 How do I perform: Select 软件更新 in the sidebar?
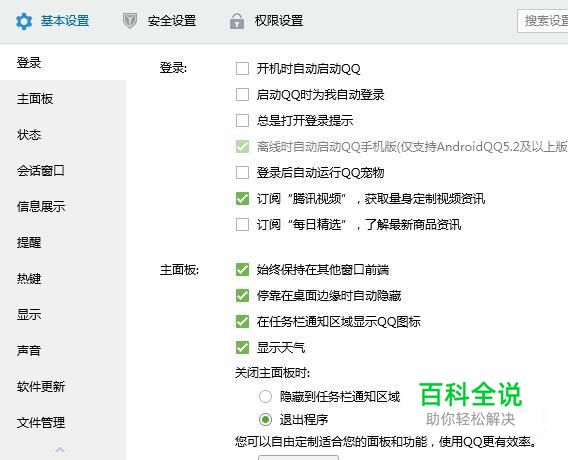[x=41, y=386]
